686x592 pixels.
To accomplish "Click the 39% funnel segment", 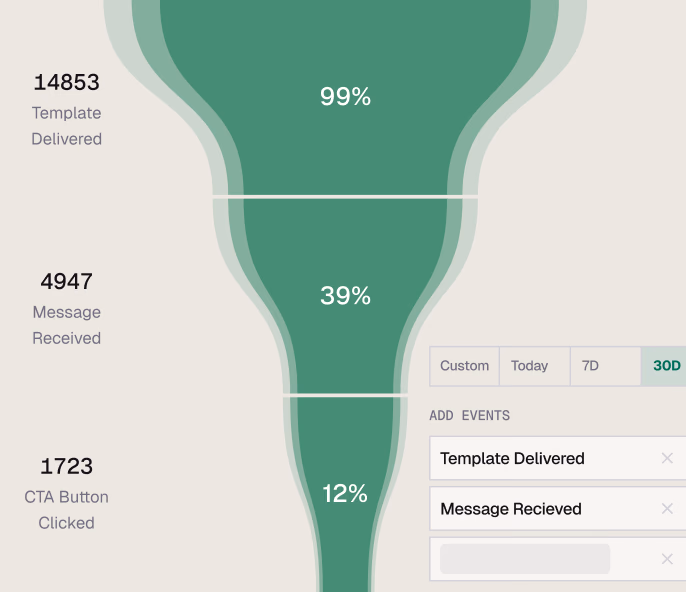I will tap(345, 296).
